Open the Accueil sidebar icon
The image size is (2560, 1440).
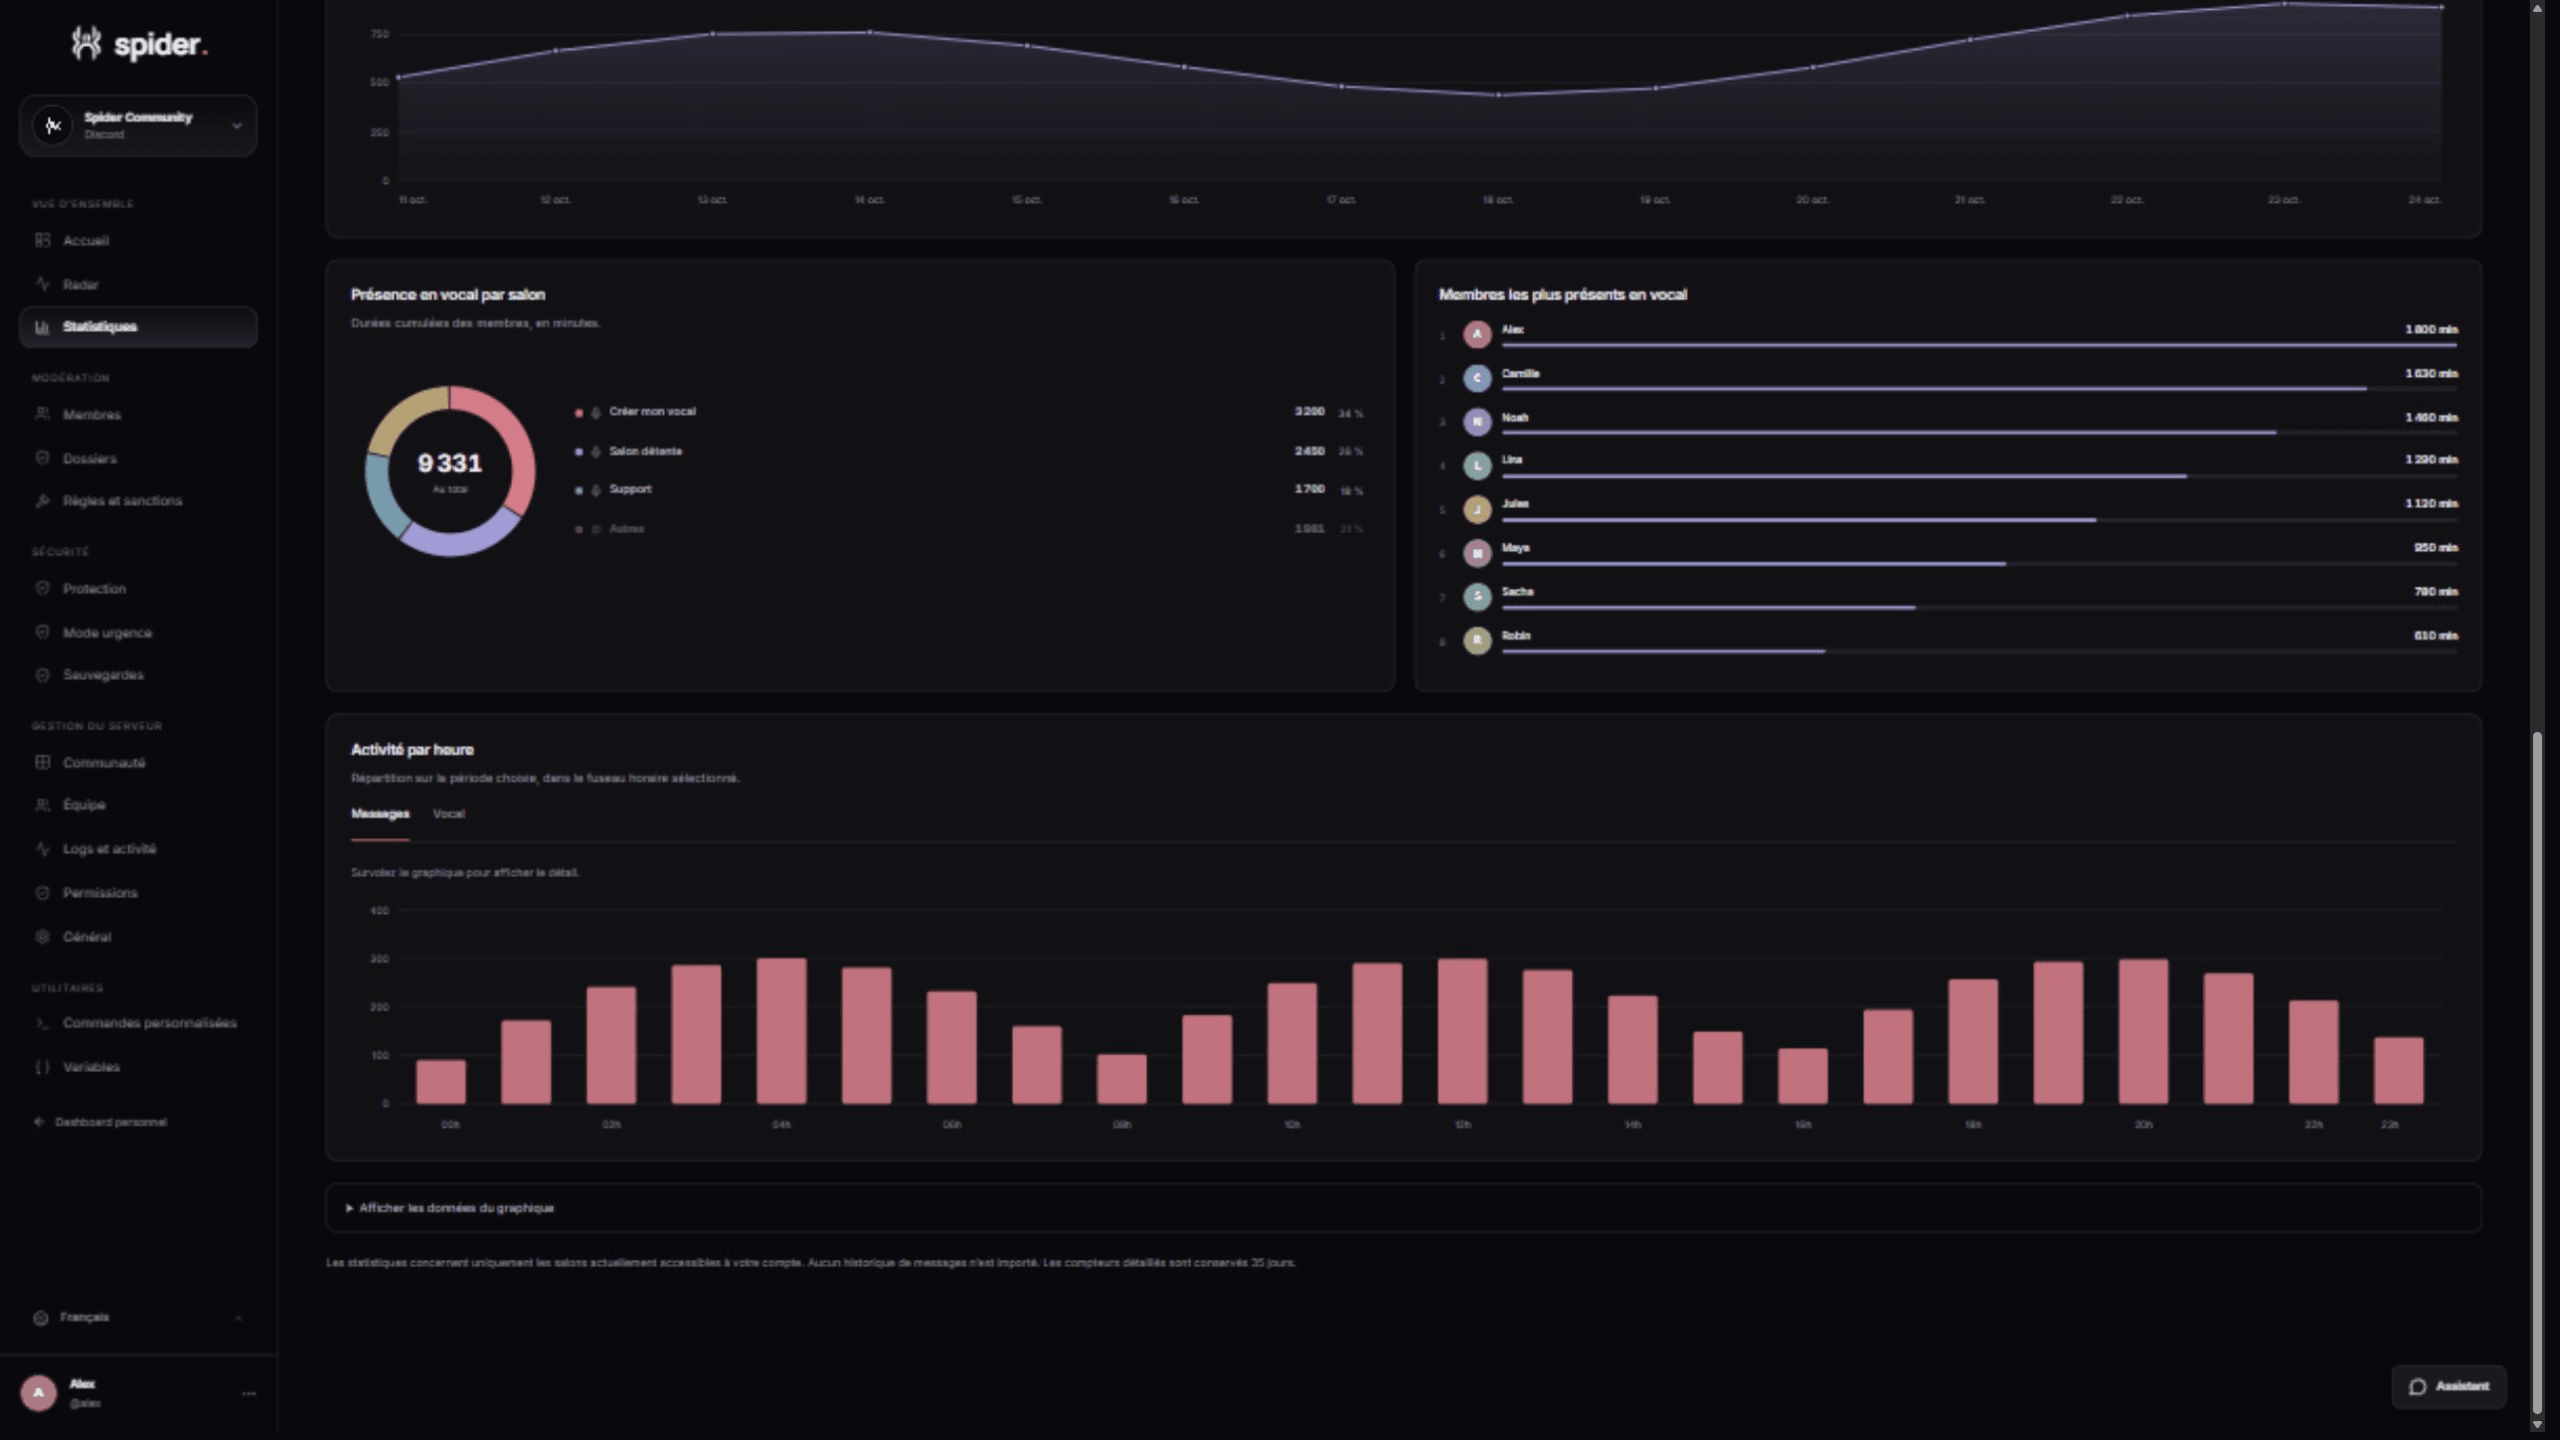tap(42, 240)
